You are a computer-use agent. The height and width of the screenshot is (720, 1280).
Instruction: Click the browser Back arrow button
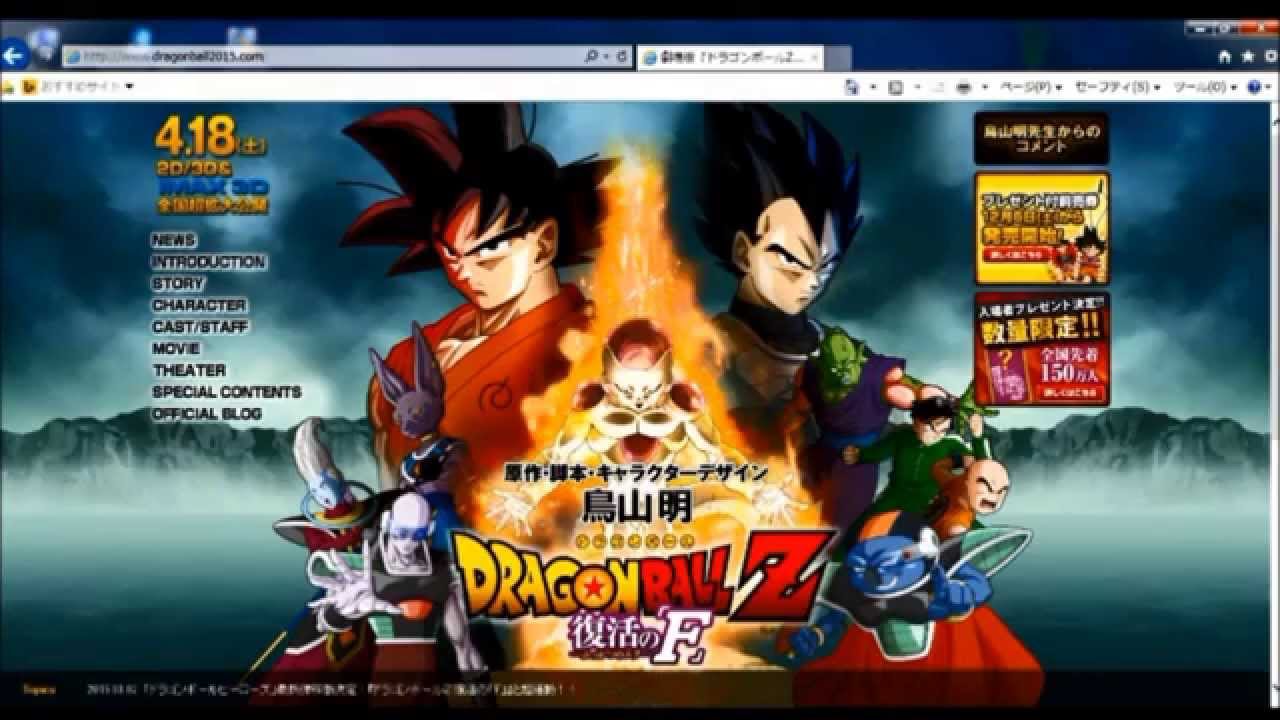[14, 54]
